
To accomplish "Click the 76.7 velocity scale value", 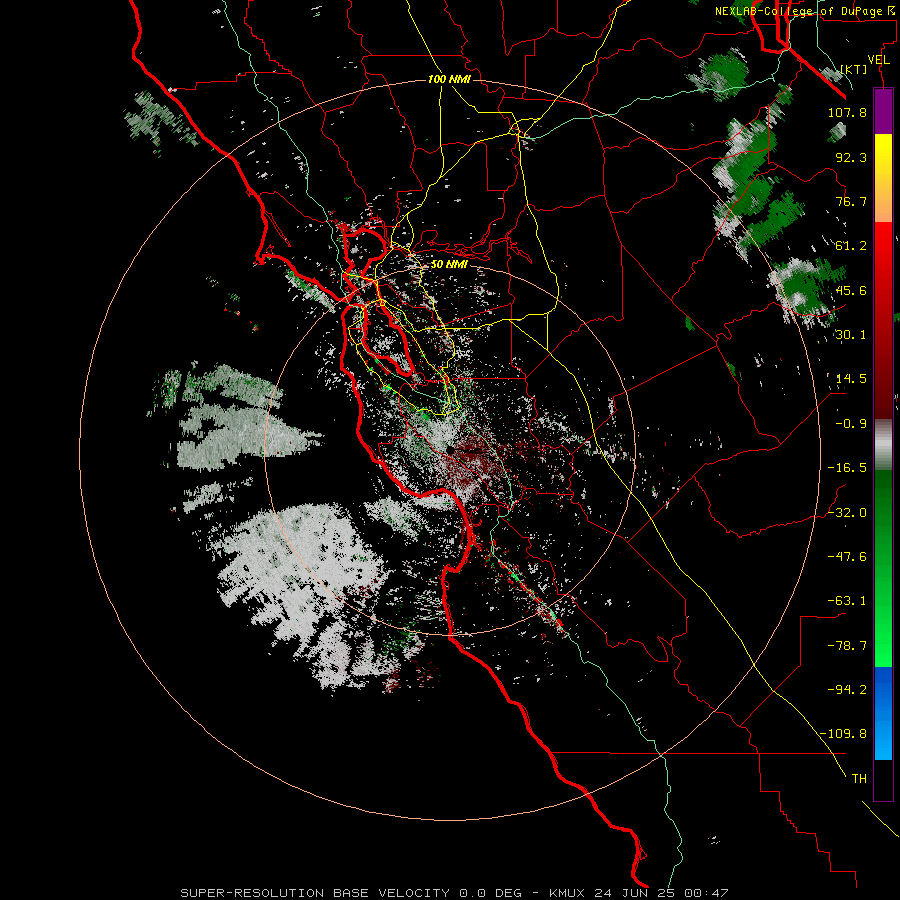I will [x=851, y=201].
